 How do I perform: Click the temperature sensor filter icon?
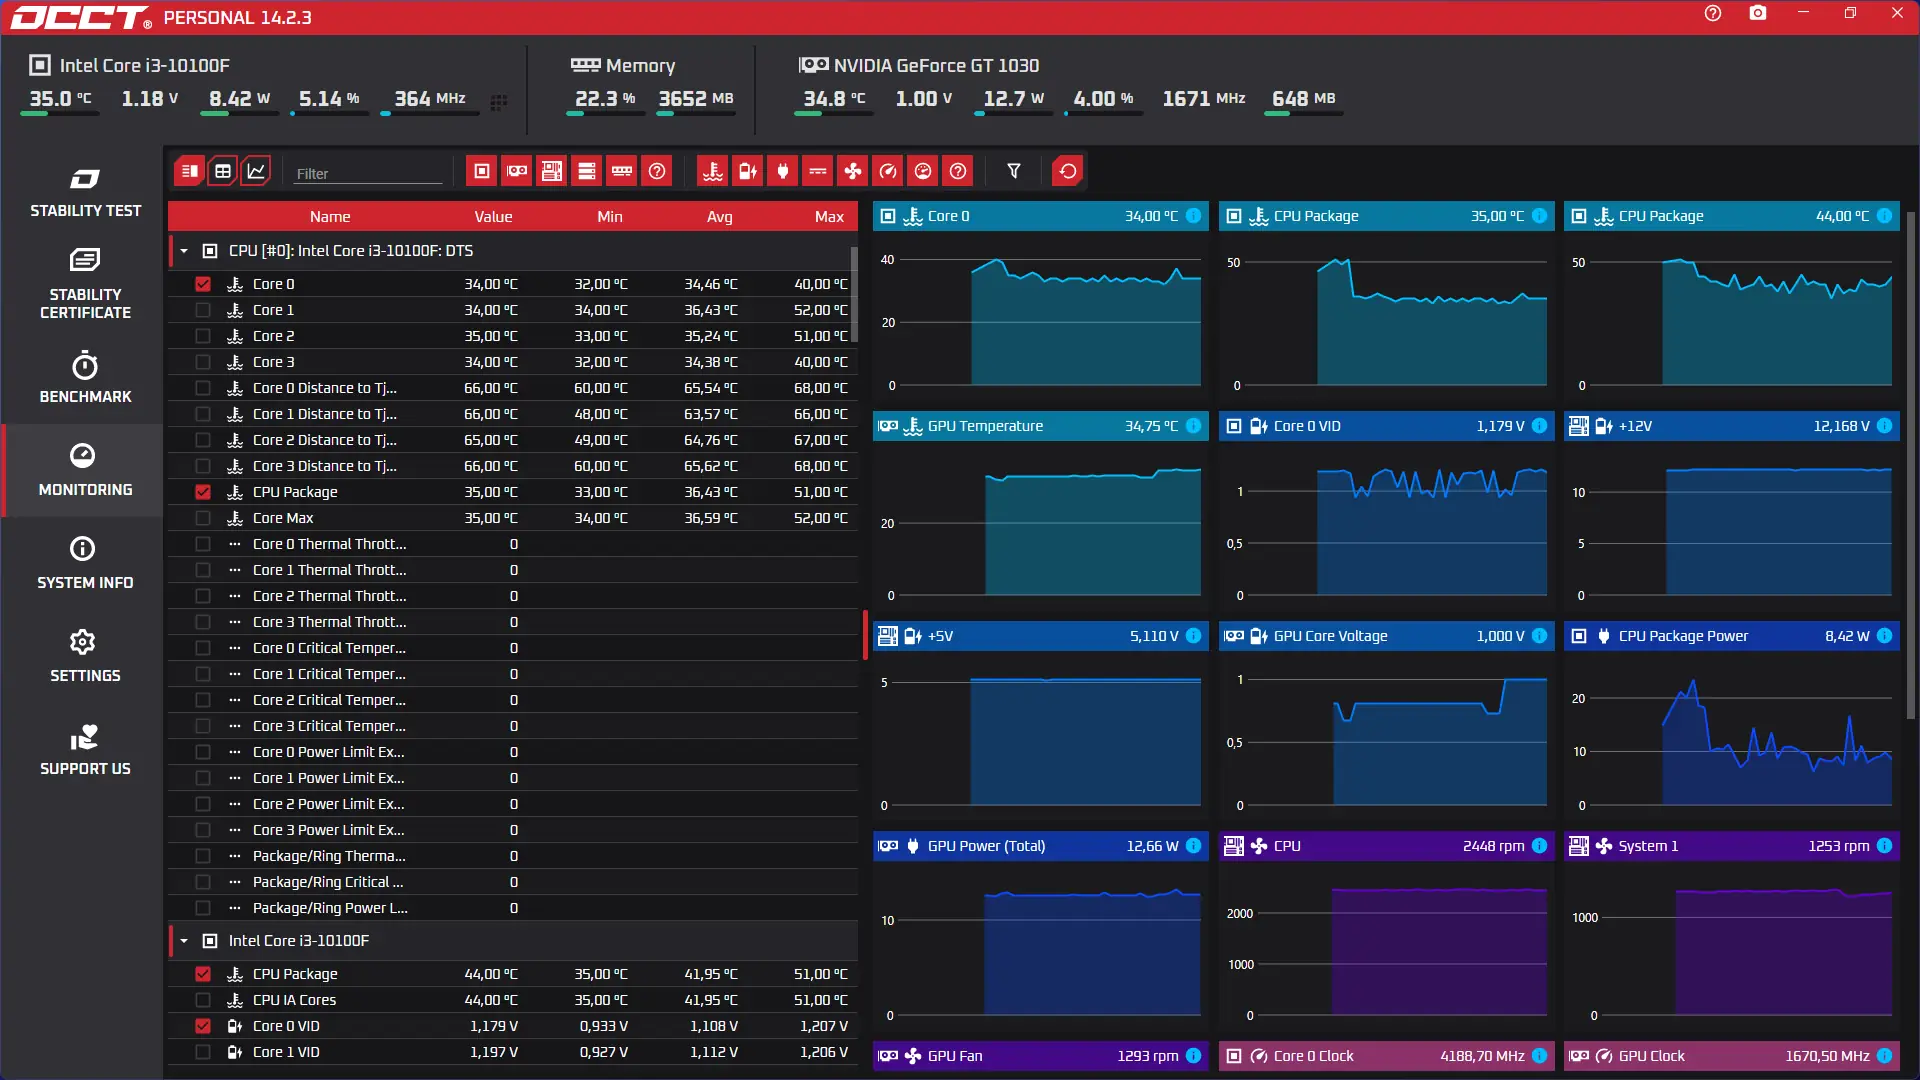[712, 171]
